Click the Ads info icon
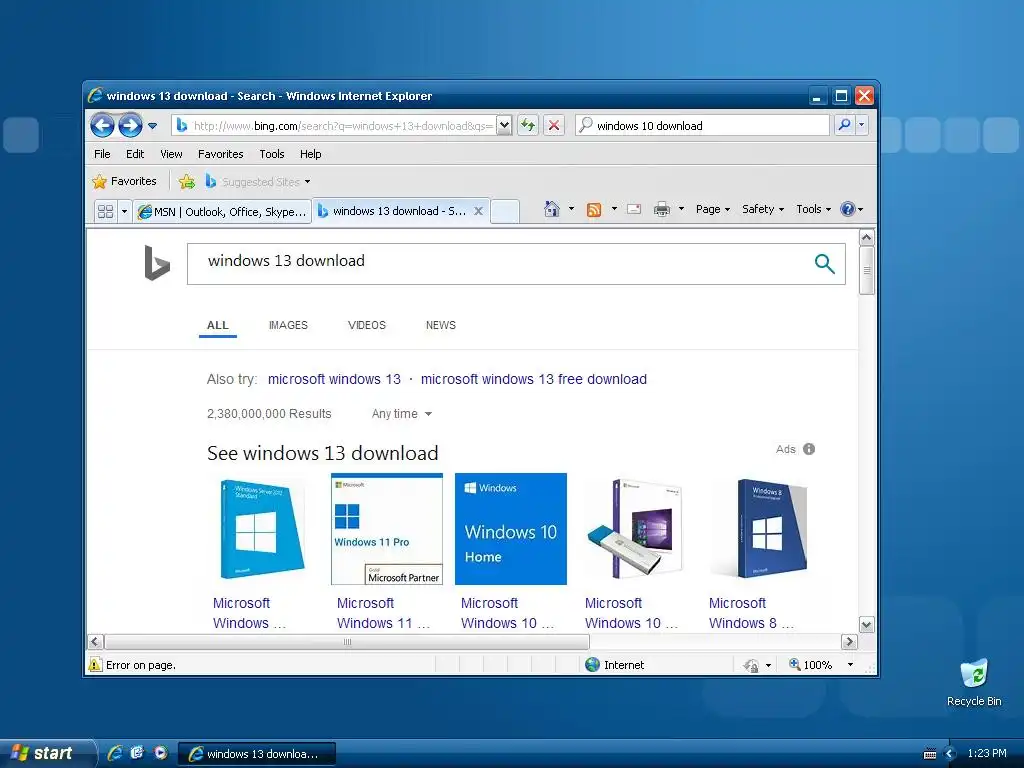Viewport: 1024px width, 768px height. coord(809,449)
